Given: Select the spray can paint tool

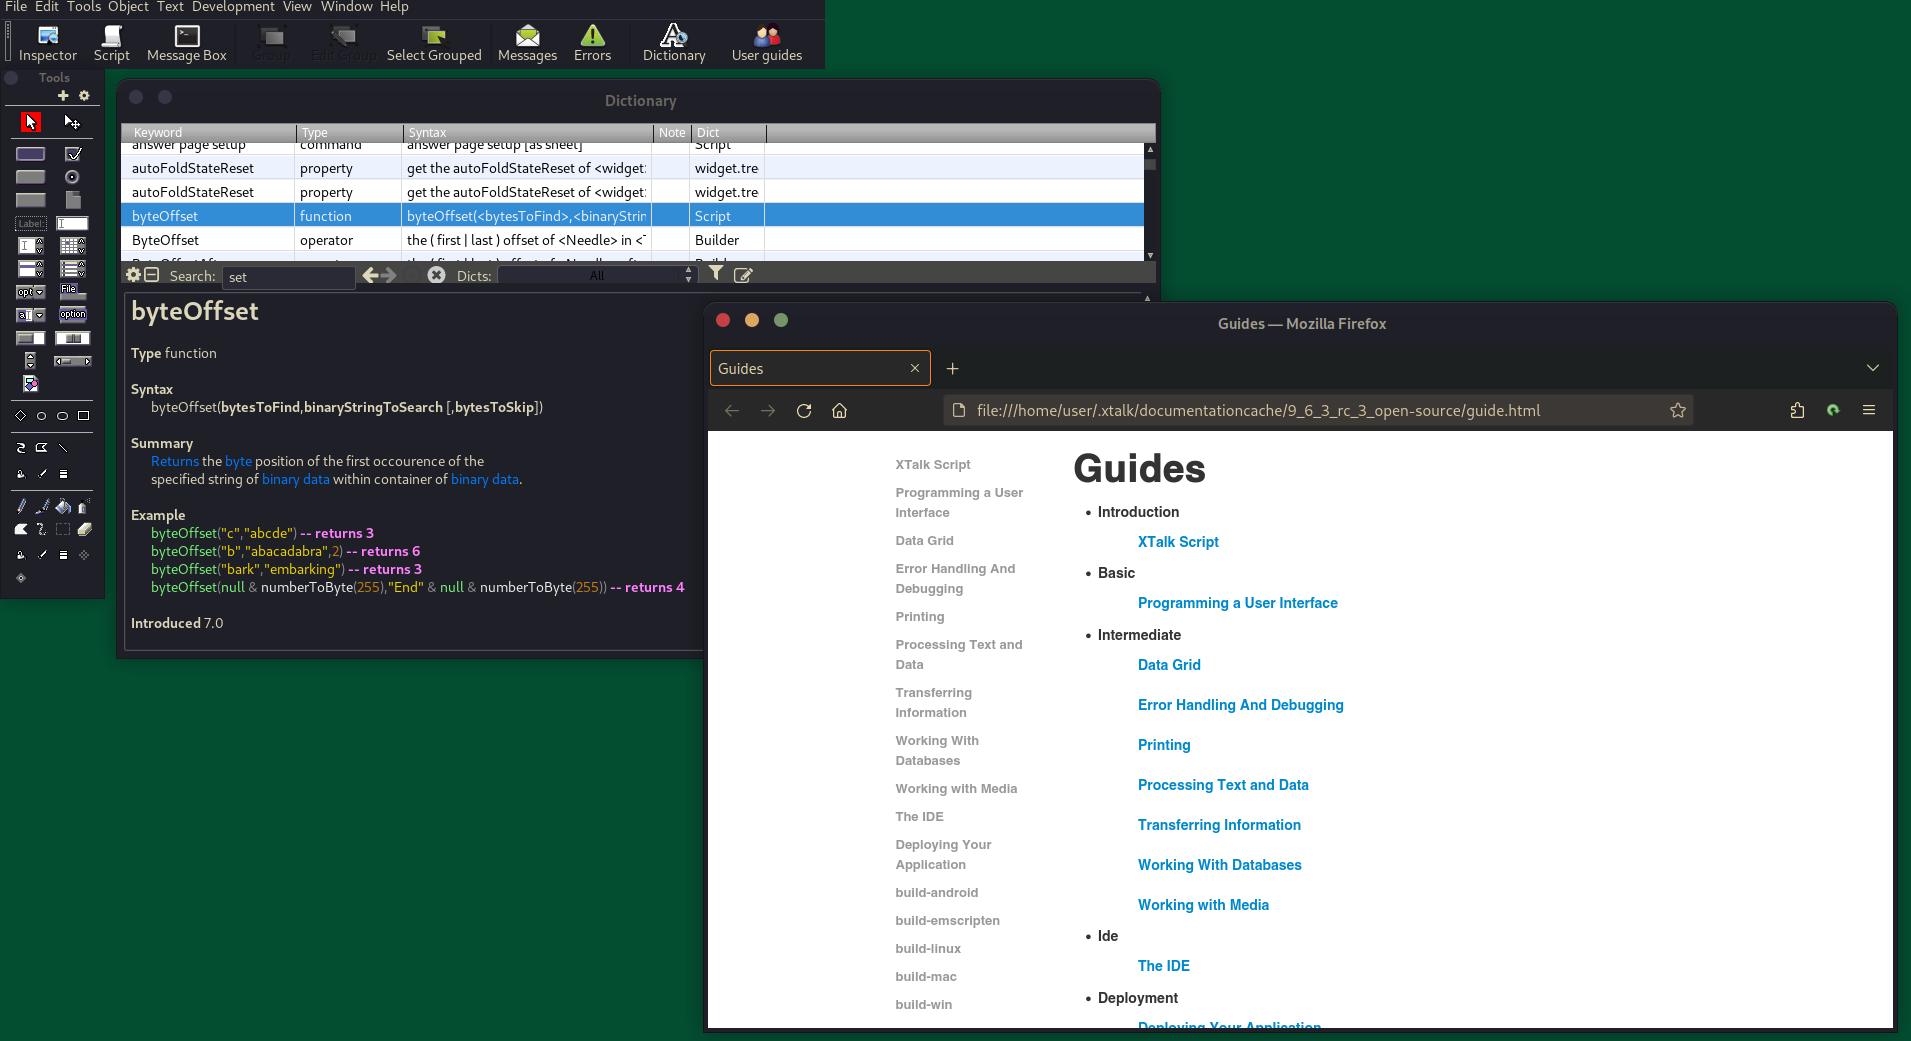Looking at the screenshot, I should (84, 507).
